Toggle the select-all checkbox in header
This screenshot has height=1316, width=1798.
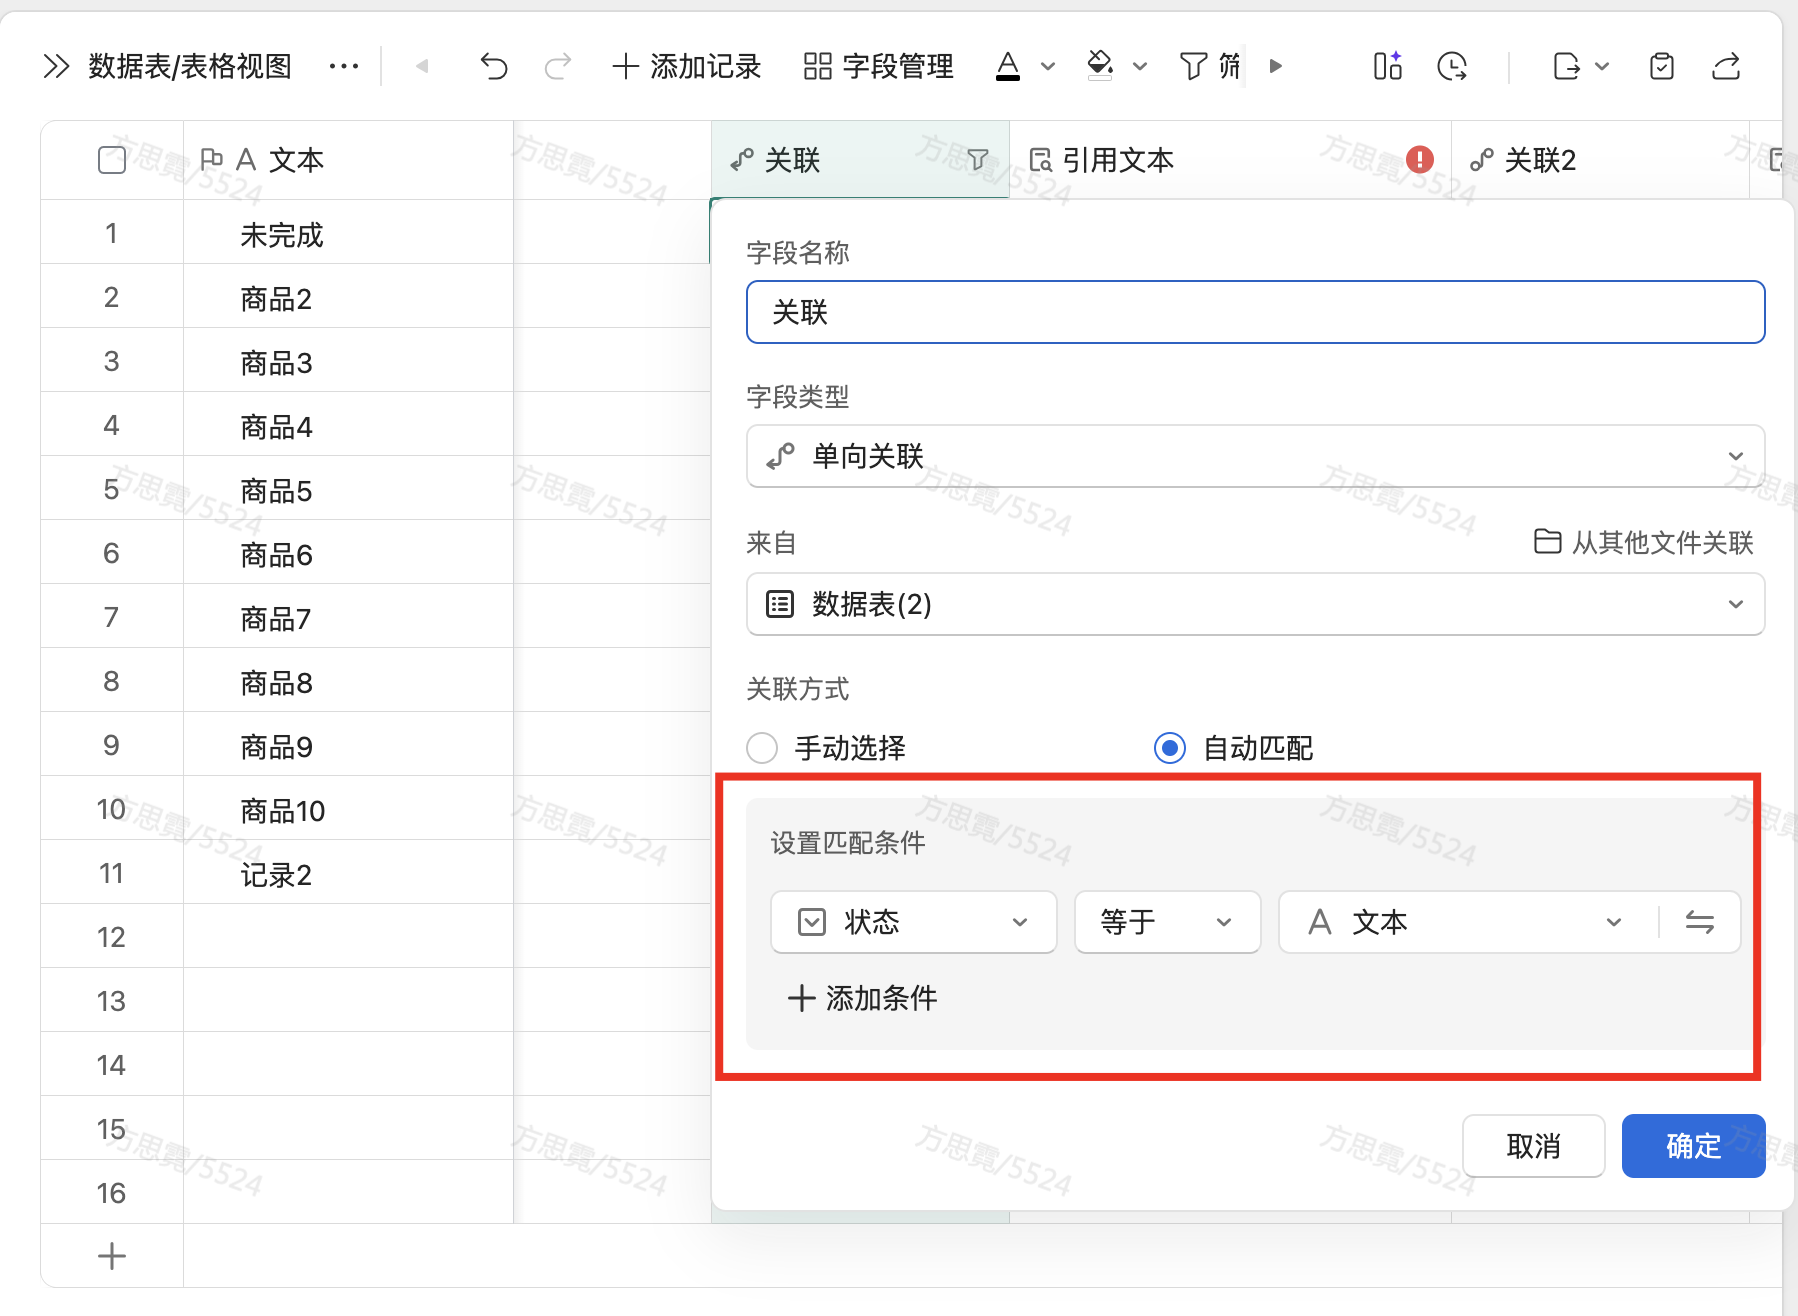pyautogui.click(x=112, y=160)
